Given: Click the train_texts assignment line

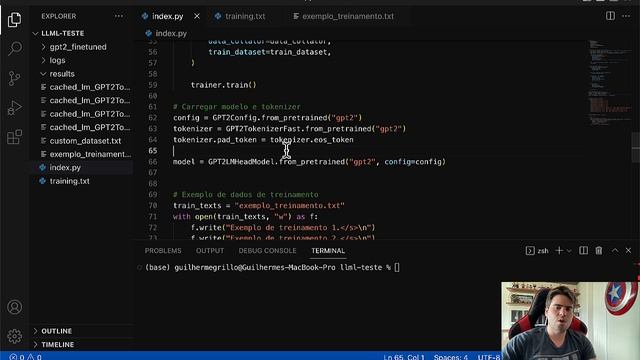Looking at the screenshot, I should click(x=259, y=206).
